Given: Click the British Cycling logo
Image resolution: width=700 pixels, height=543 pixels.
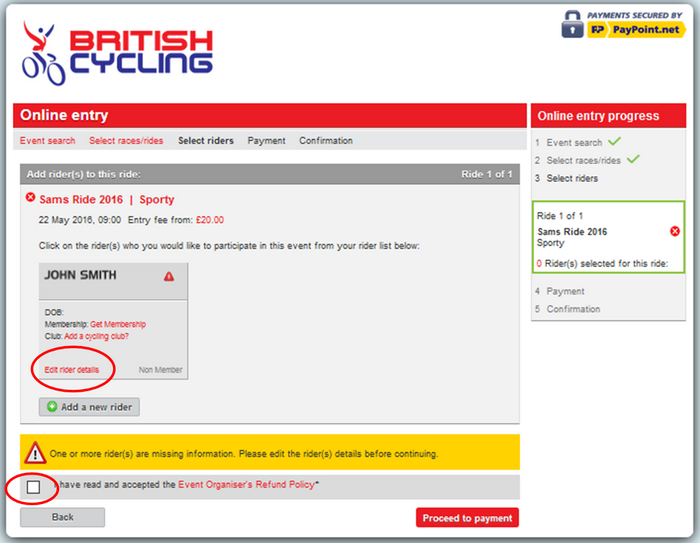Looking at the screenshot, I should 117,54.
